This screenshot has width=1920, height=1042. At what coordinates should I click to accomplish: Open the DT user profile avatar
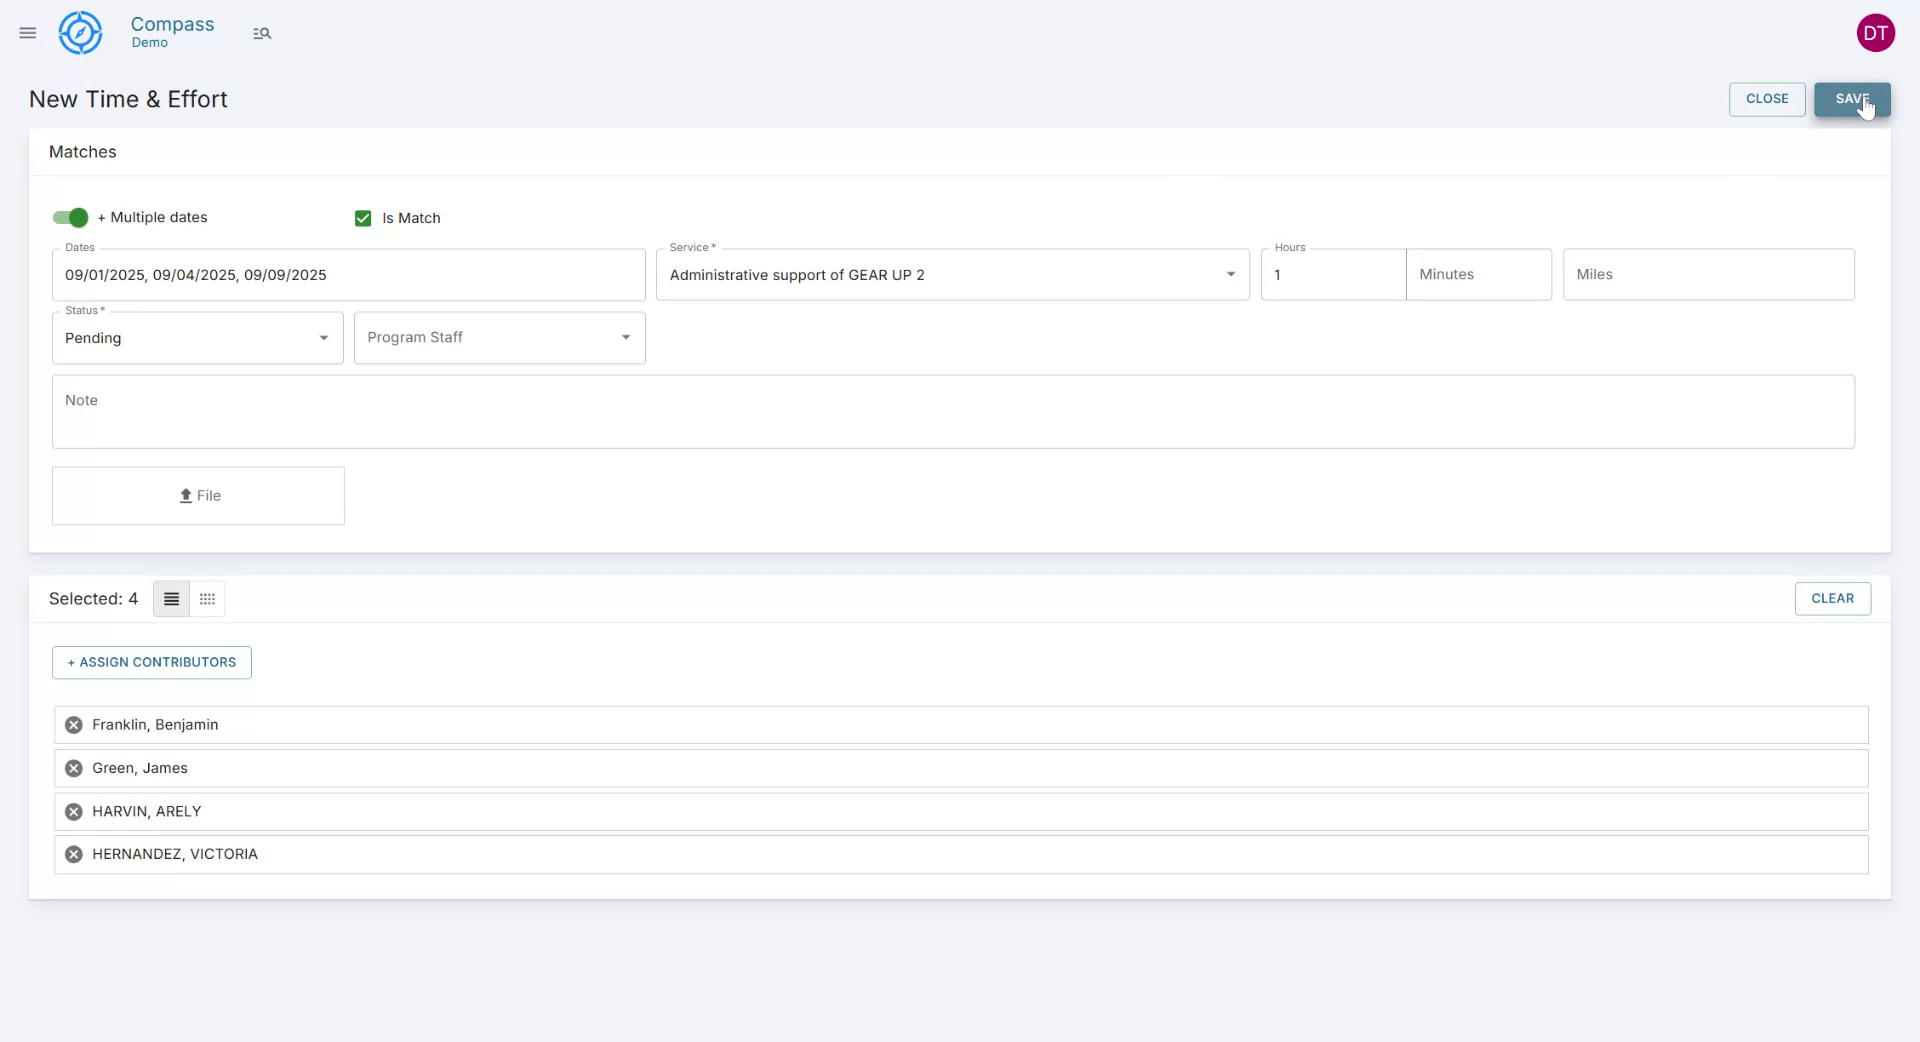tap(1876, 32)
